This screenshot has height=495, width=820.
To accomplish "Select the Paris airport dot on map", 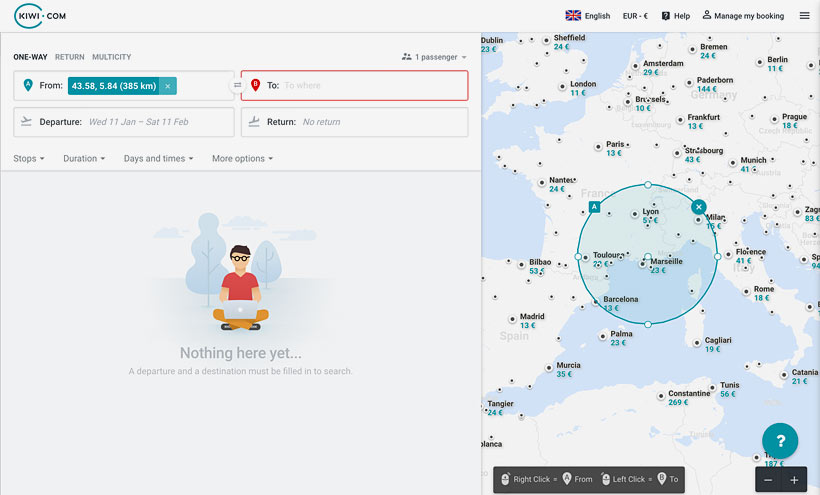I will click(598, 147).
